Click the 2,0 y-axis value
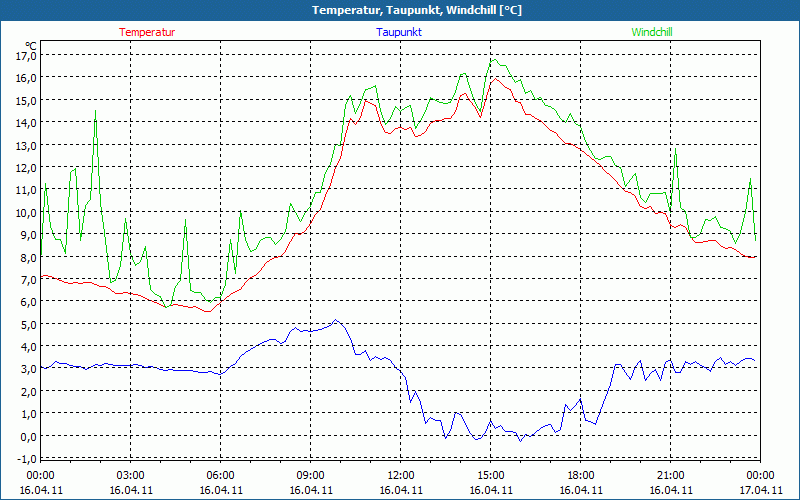 (x=29, y=391)
